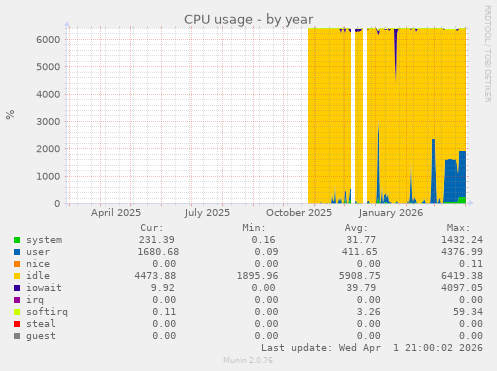Click the 'Max:' column header
The image size is (497, 371).
pyautogui.click(x=458, y=228)
